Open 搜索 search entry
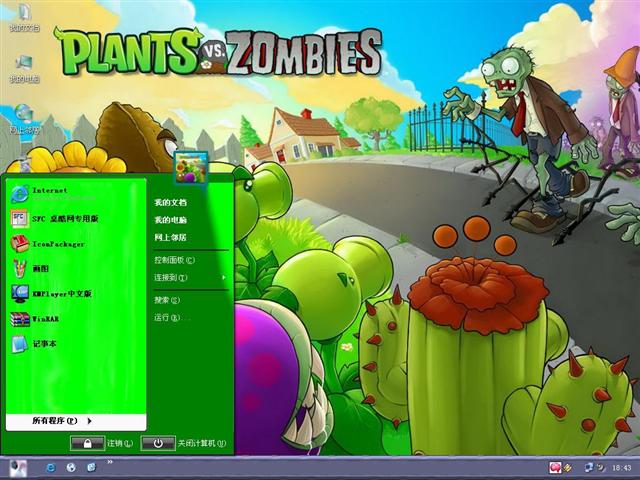 pyautogui.click(x=167, y=300)
